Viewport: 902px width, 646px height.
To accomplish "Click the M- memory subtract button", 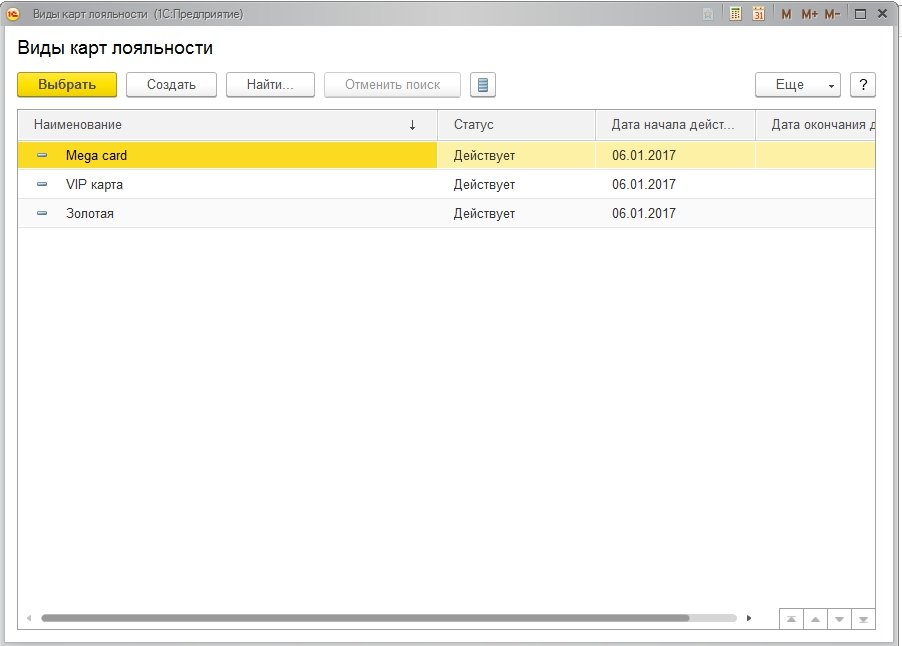I will click(x=832, y=14).
